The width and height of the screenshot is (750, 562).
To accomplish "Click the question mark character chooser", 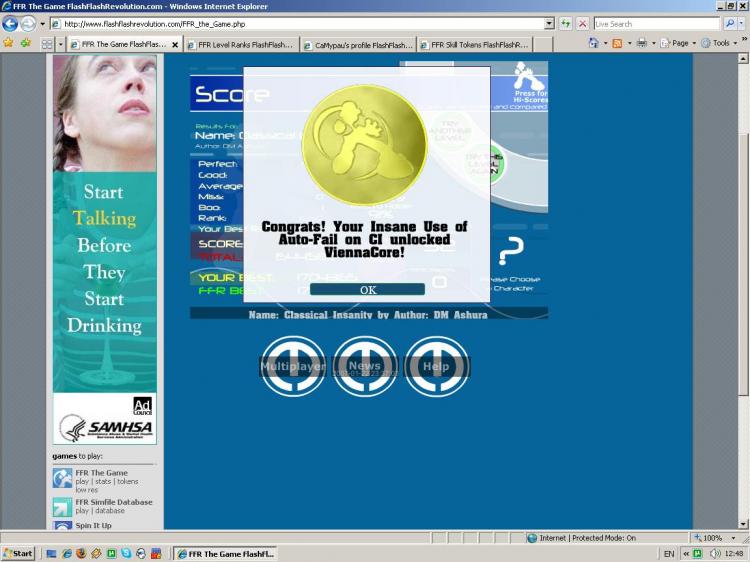I will pyautogui.click(x=511, y=251).
